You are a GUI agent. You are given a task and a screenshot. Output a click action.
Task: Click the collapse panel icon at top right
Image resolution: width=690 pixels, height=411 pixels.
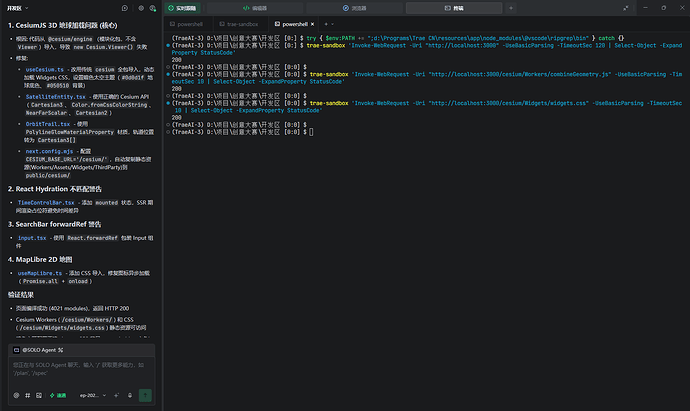coord(626,8)
